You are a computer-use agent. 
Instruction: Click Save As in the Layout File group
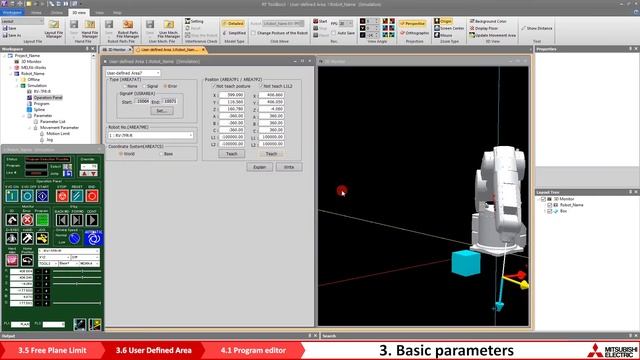11,36
